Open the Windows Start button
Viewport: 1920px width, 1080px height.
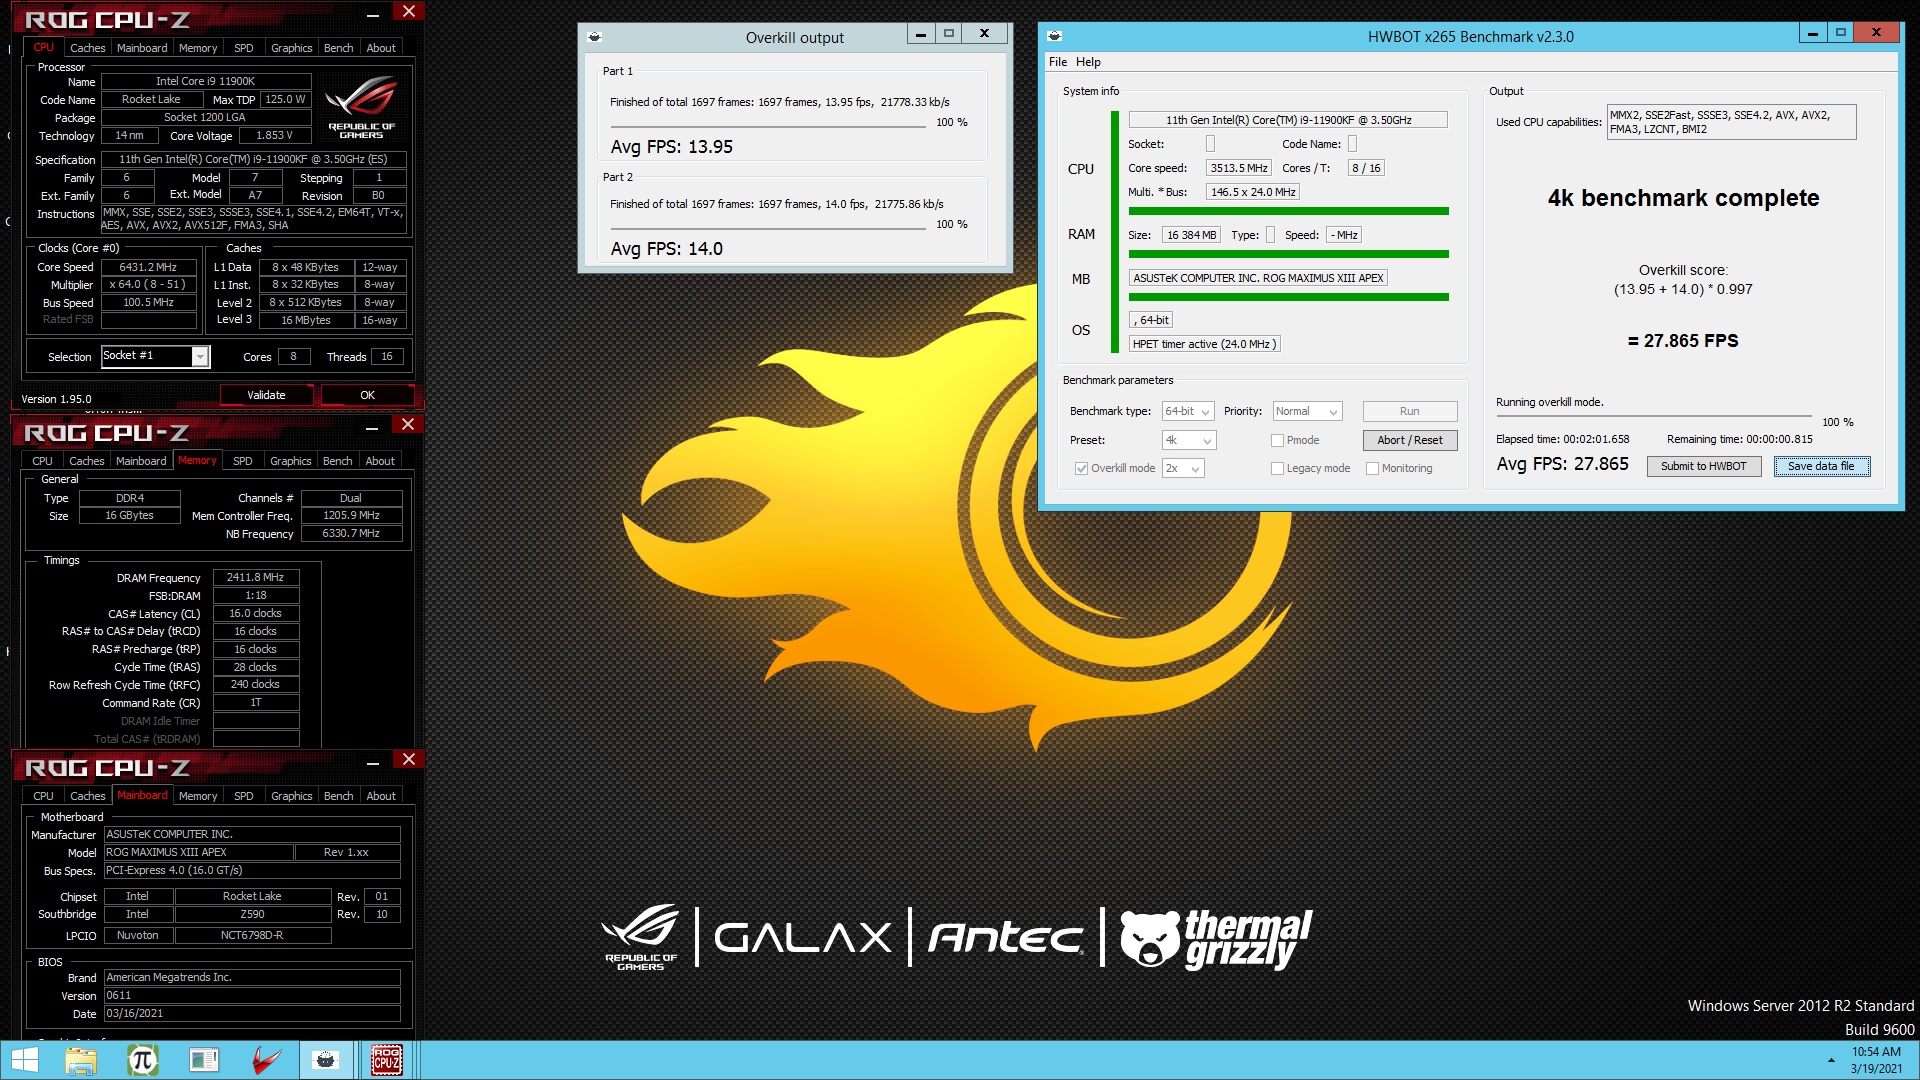[x=24, y=1060]
